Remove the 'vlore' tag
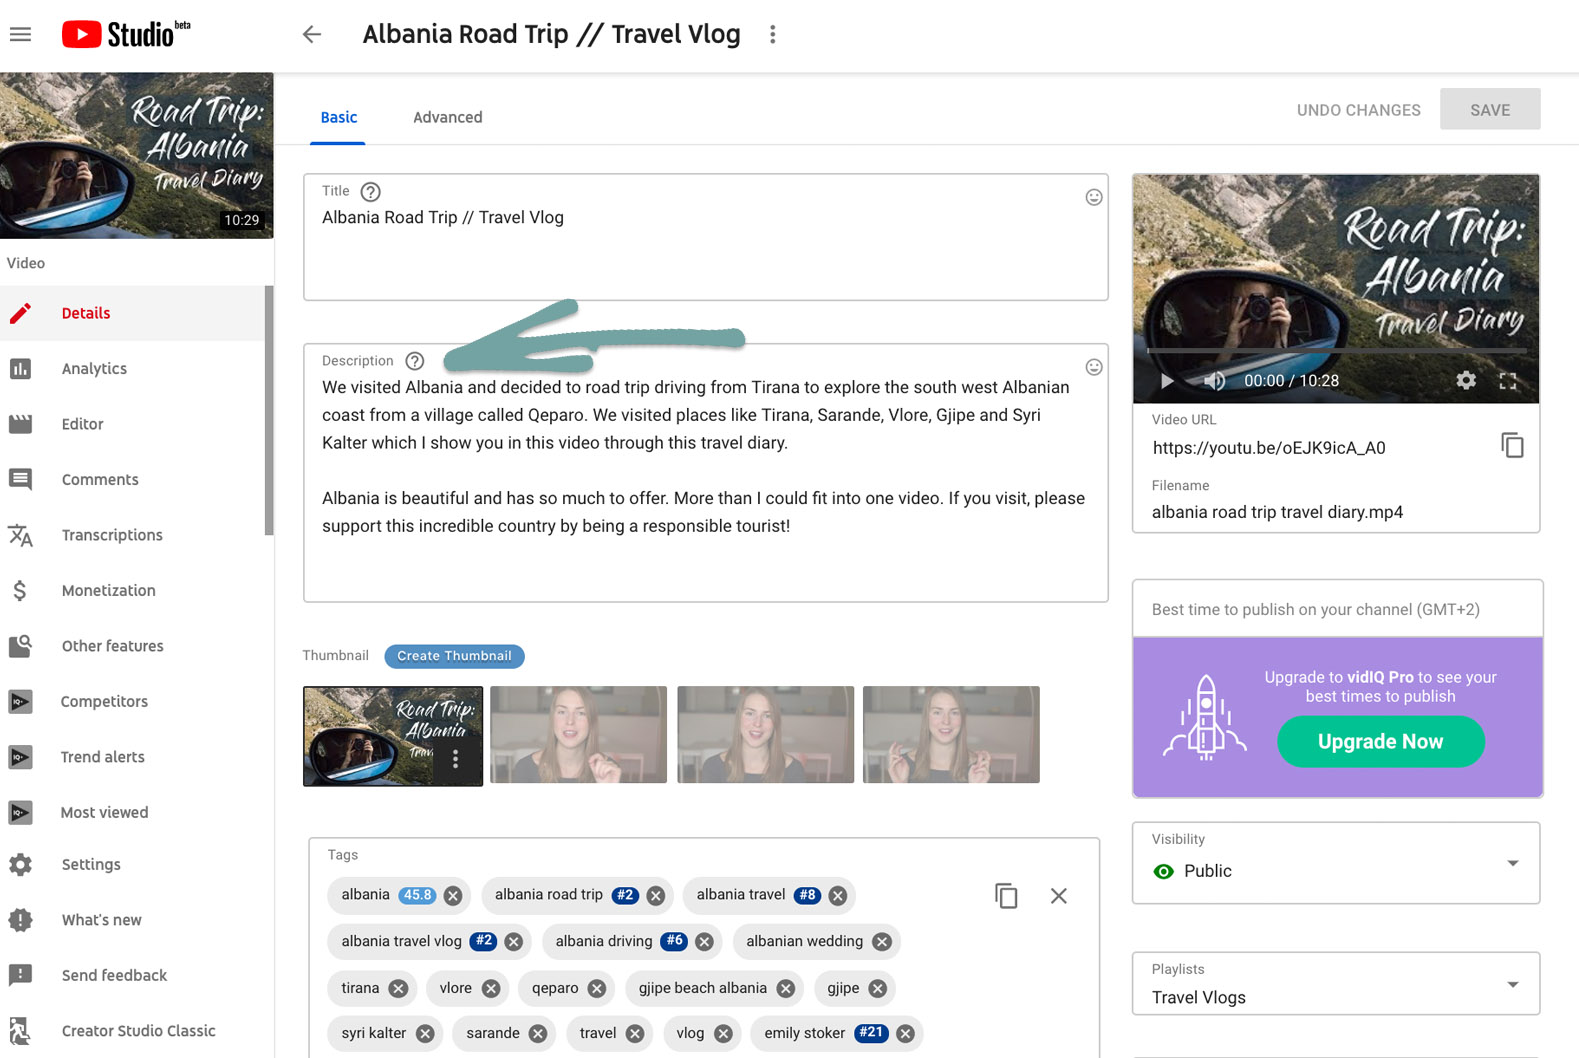 point(491,989)
